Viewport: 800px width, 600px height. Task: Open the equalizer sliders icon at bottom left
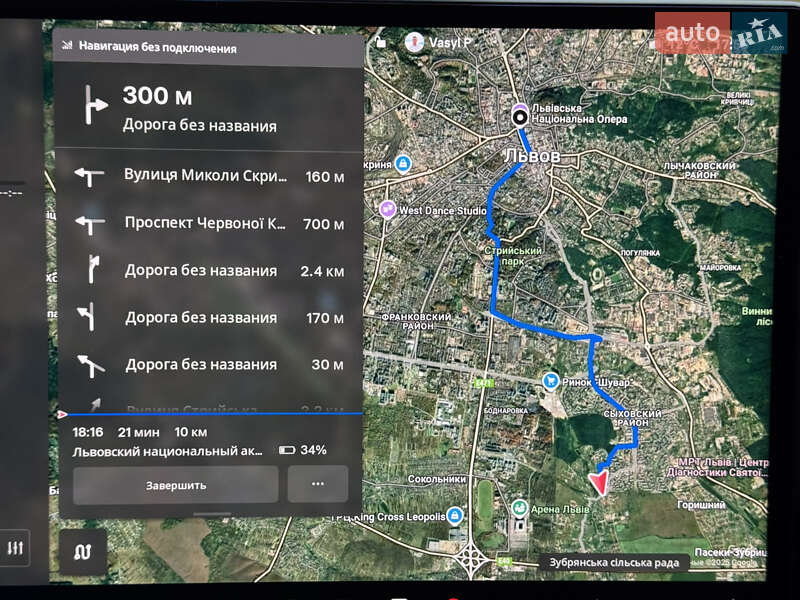click(x=16, y=548)
